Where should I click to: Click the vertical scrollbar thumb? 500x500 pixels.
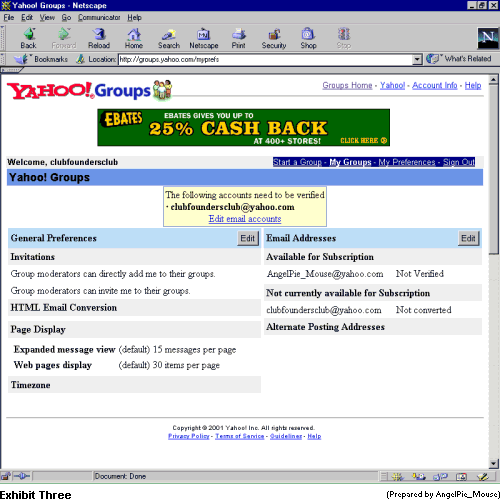click(x=494, y=170)
